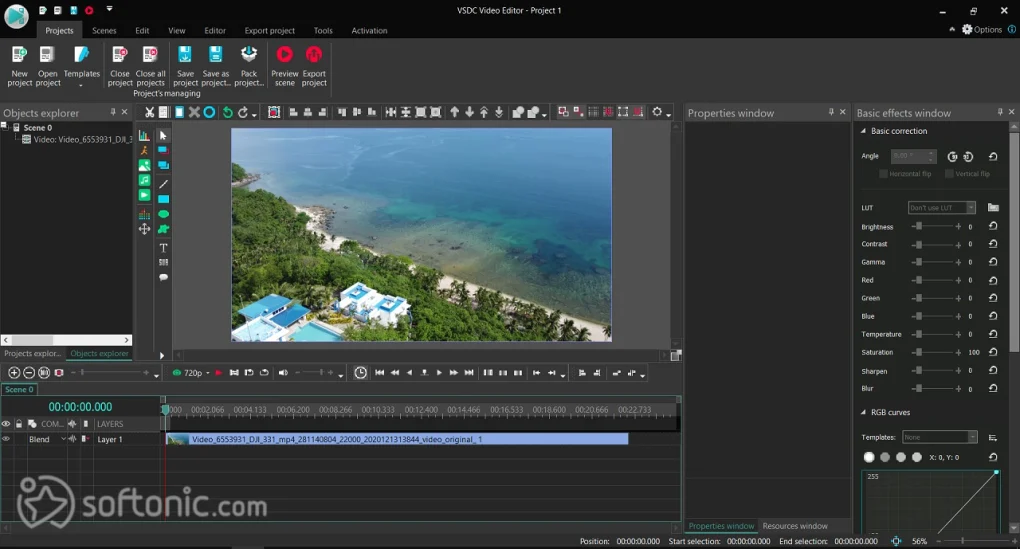Pin the Properties window panel
The image size is (1020, 549).
(x=831, y=112)
